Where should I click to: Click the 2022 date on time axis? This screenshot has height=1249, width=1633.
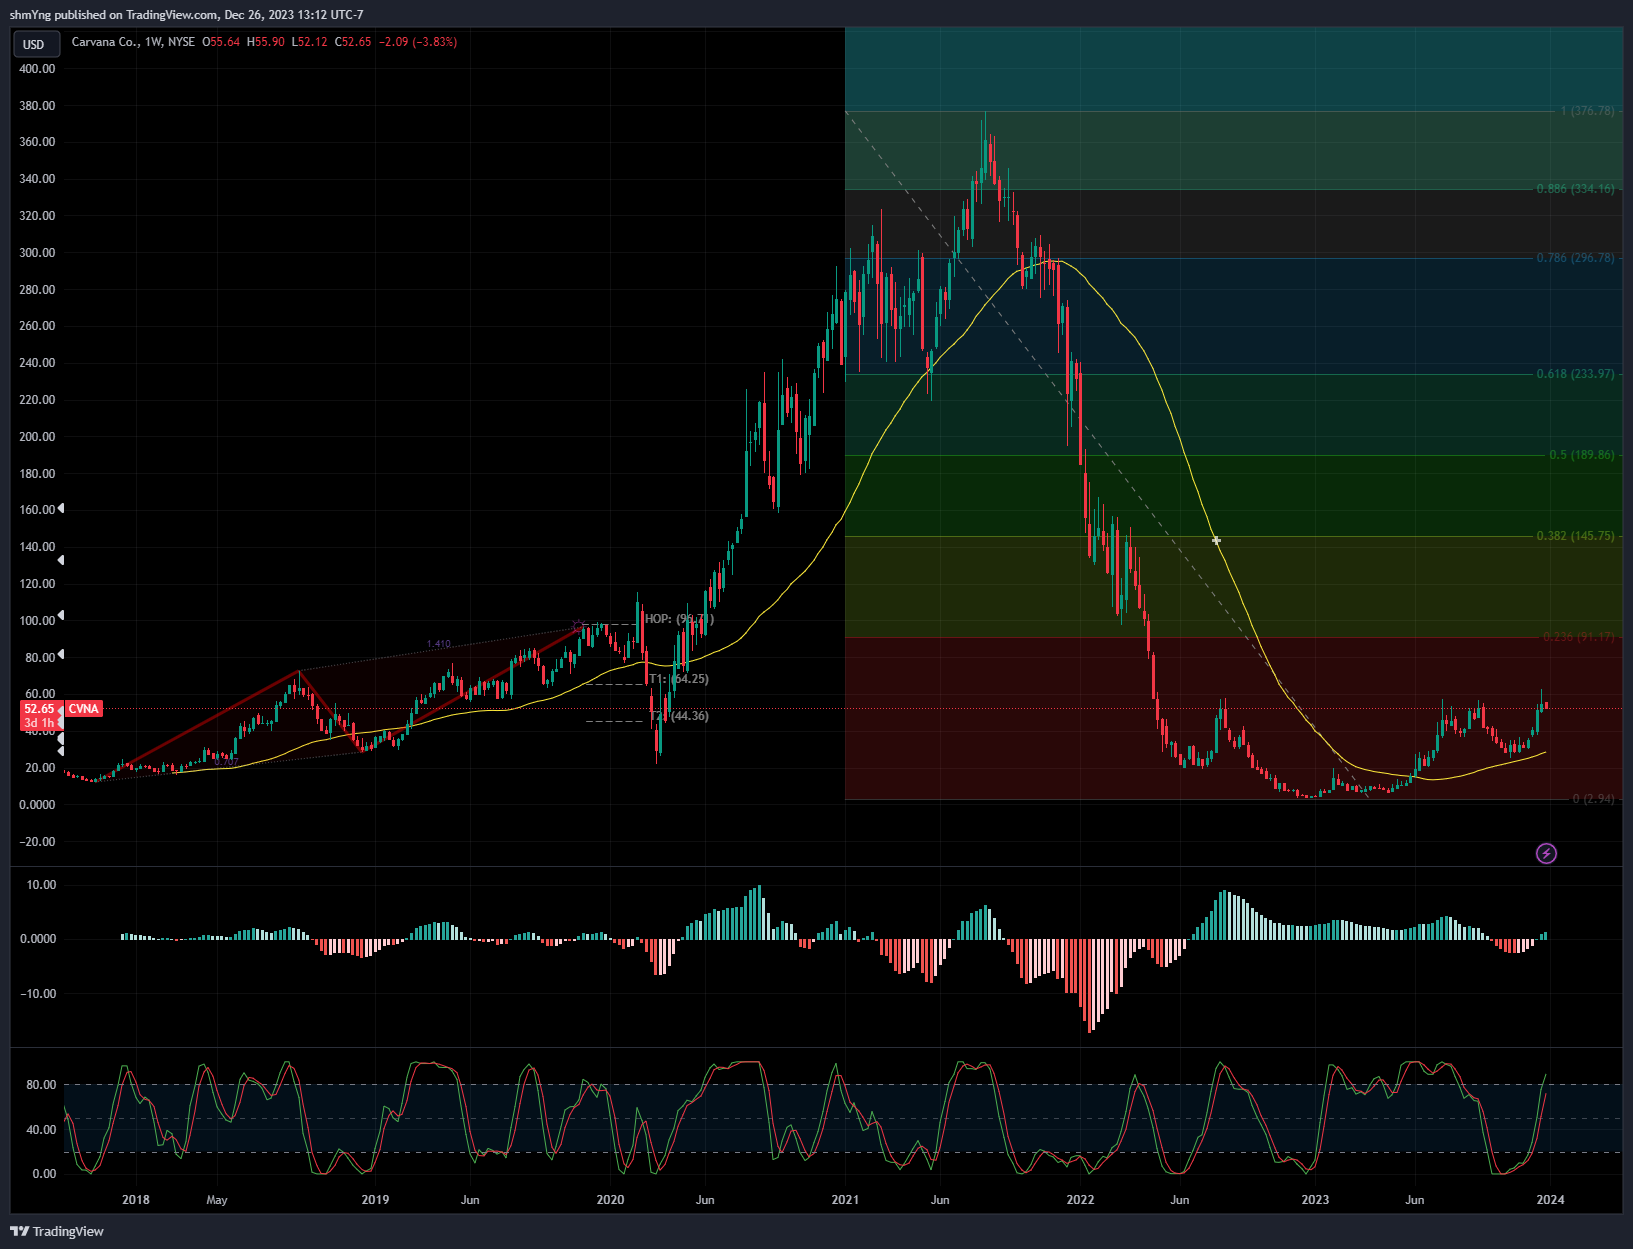1080,1200
